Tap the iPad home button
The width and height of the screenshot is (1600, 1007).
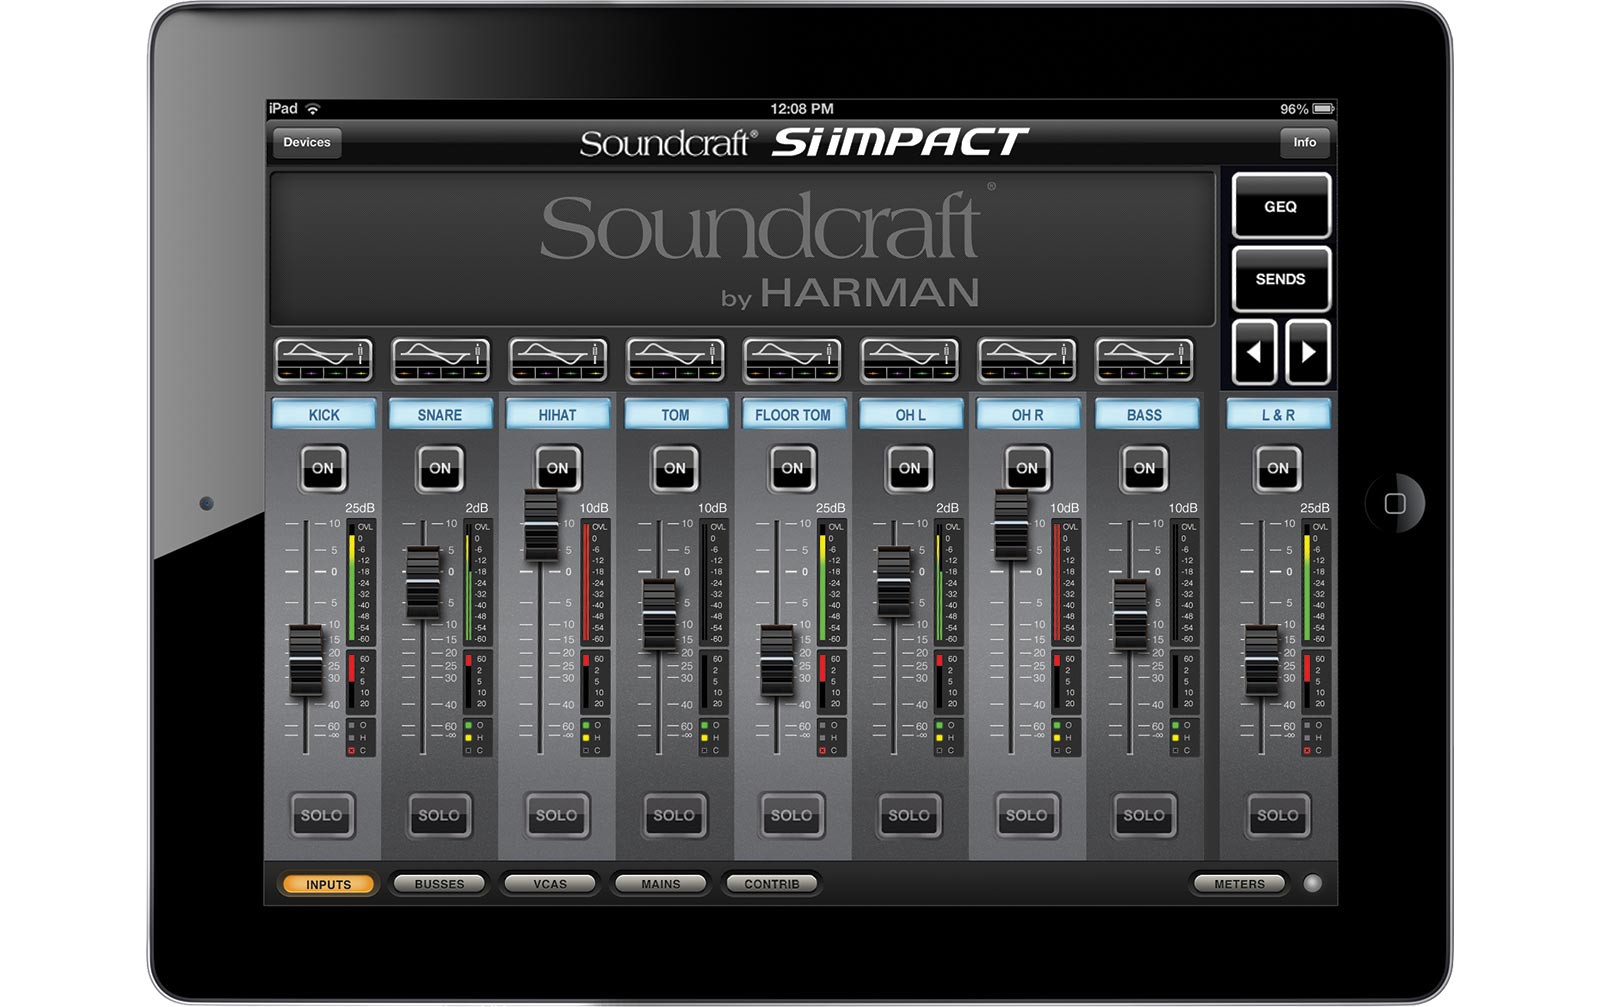click(x=1395, y=503)
